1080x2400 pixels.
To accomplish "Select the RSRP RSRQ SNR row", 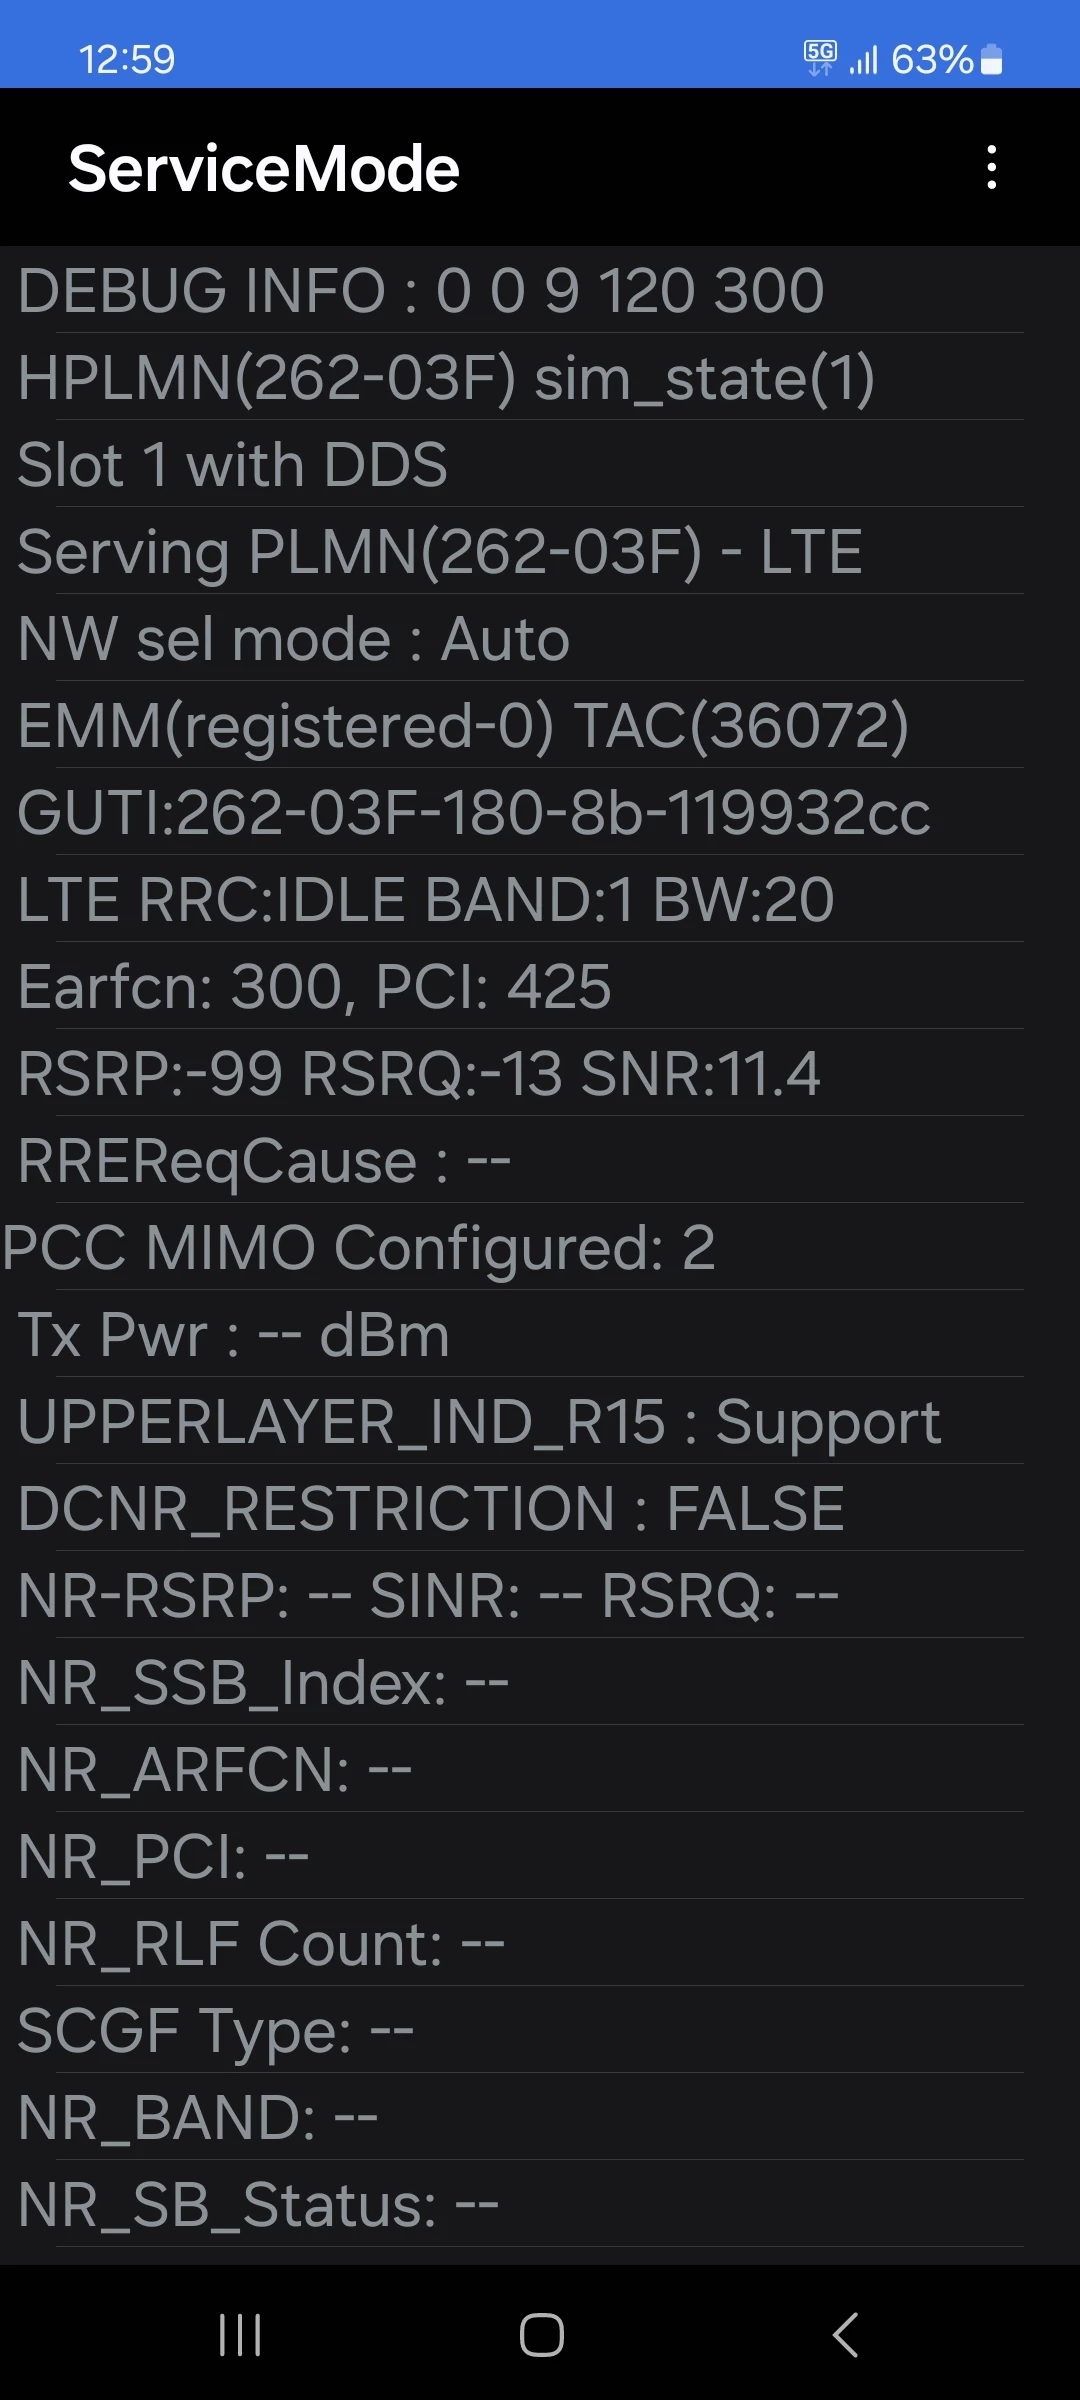I will tap(540, 1073).
